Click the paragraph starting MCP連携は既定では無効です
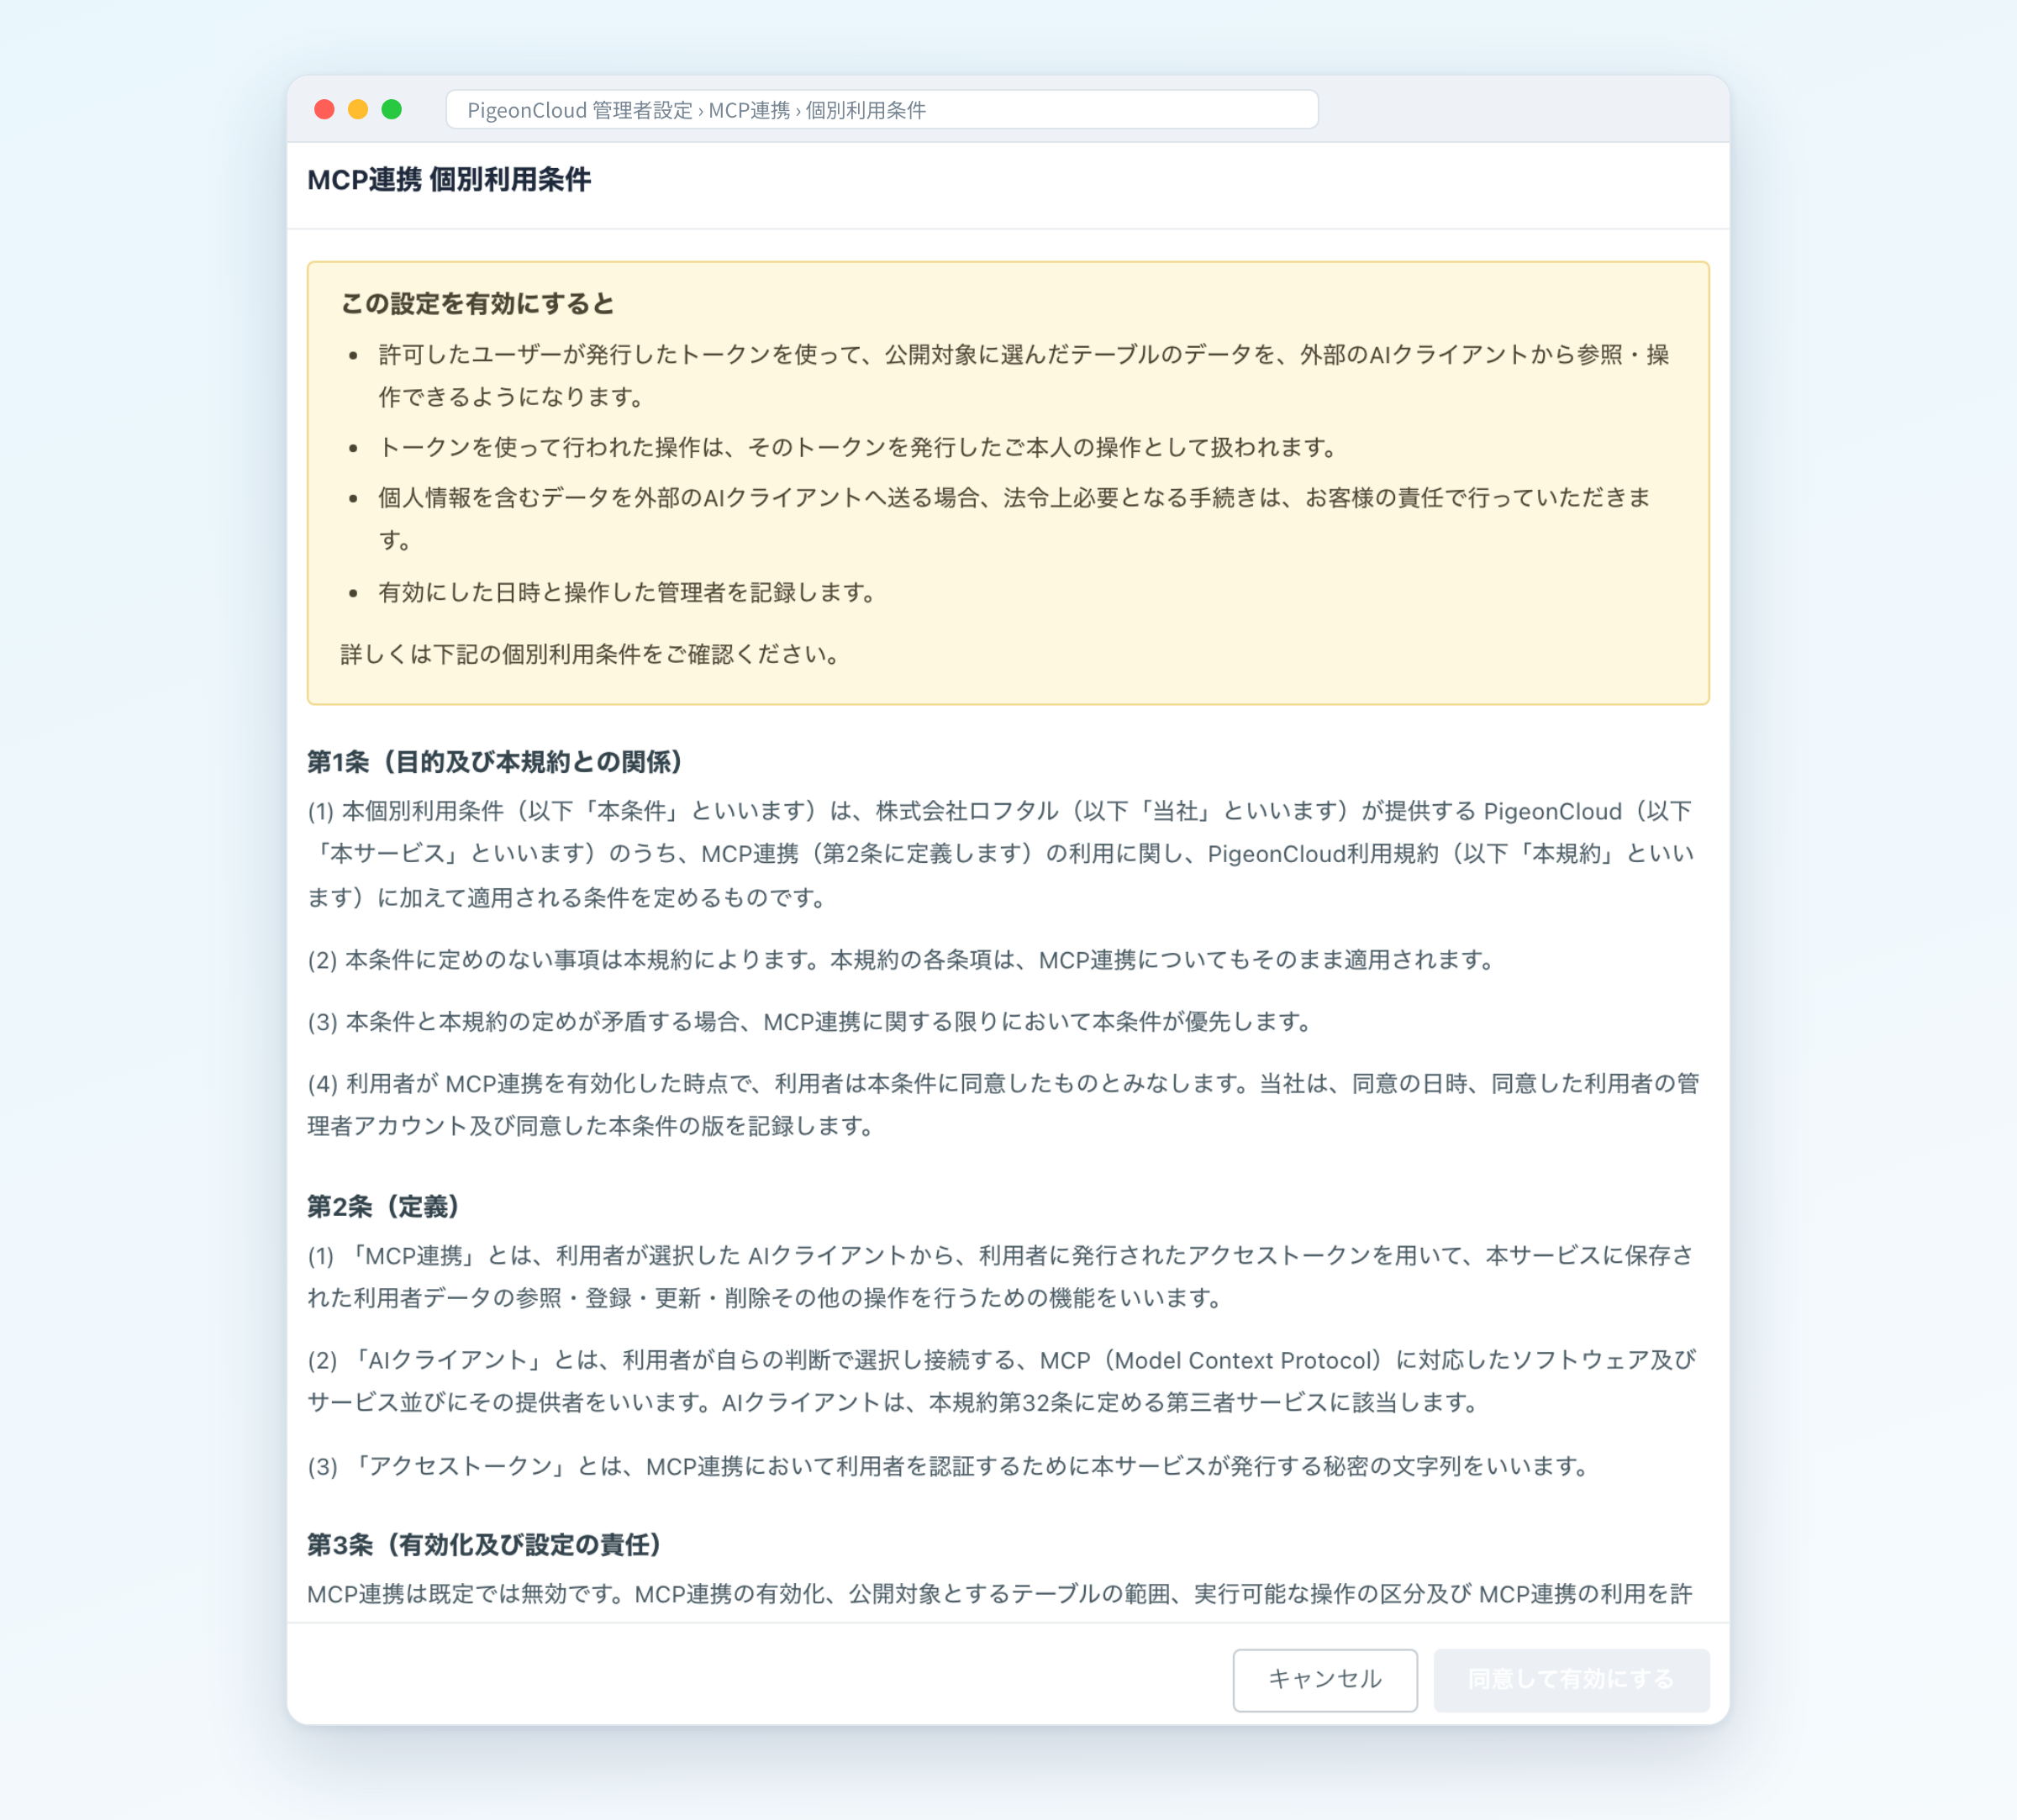Viewport: 2017px width, 1820px height. [x=1000, y=1594]
